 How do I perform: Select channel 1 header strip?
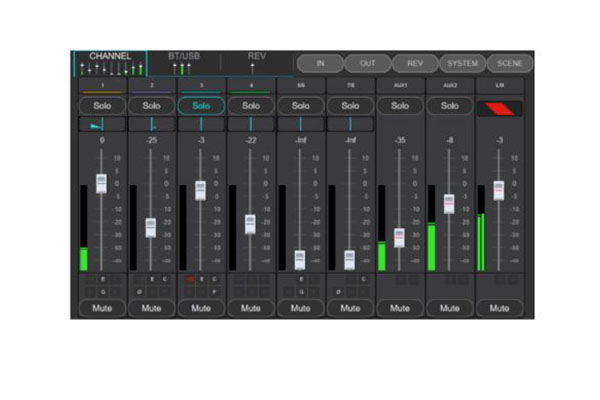102,86
